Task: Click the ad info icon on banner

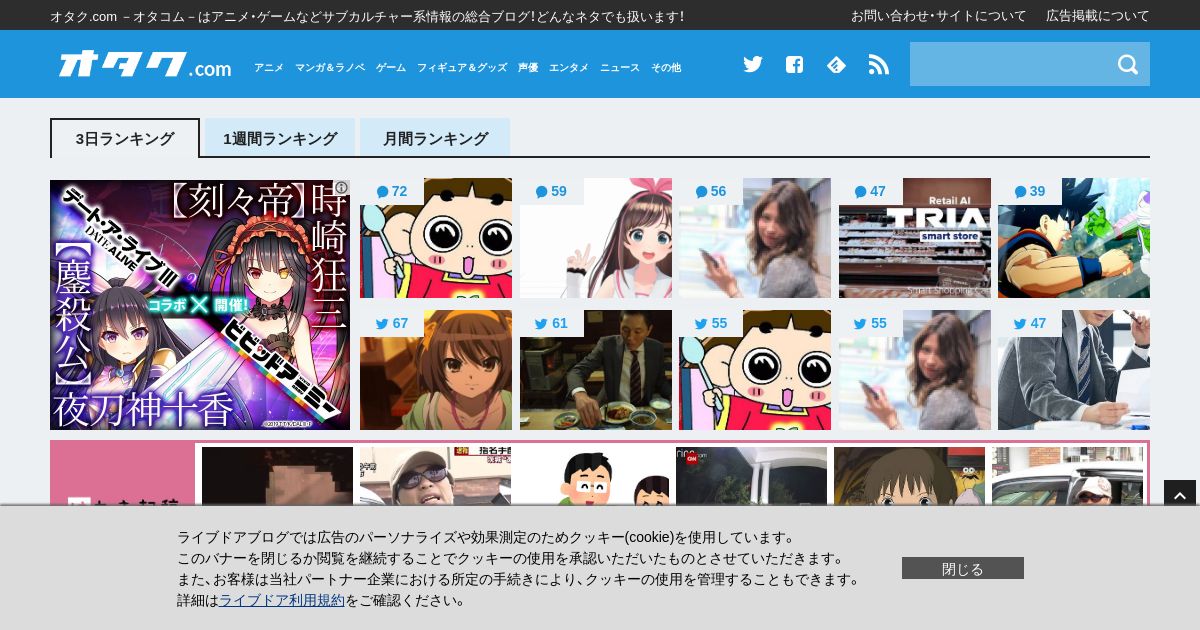Action: [x=341, y=187]
